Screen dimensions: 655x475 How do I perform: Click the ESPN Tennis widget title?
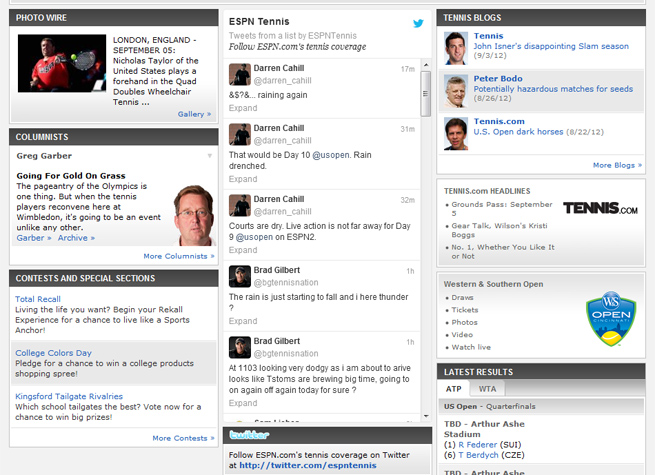259,22
